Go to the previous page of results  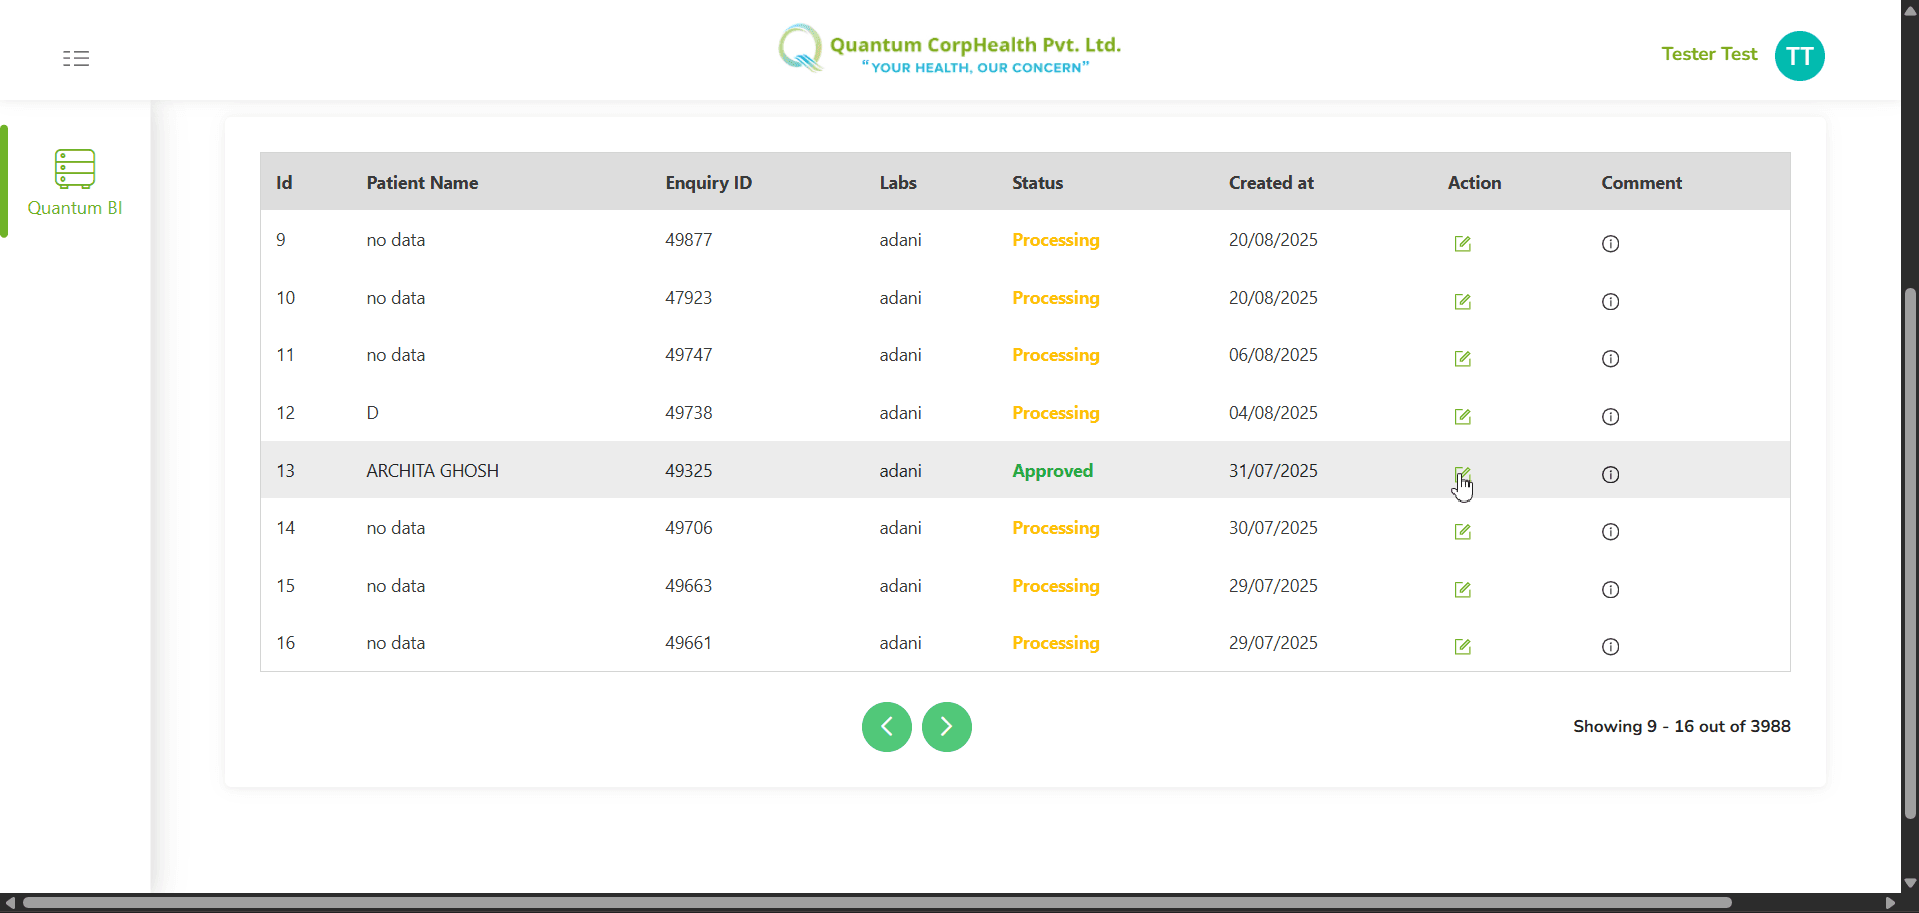(886, 727)
